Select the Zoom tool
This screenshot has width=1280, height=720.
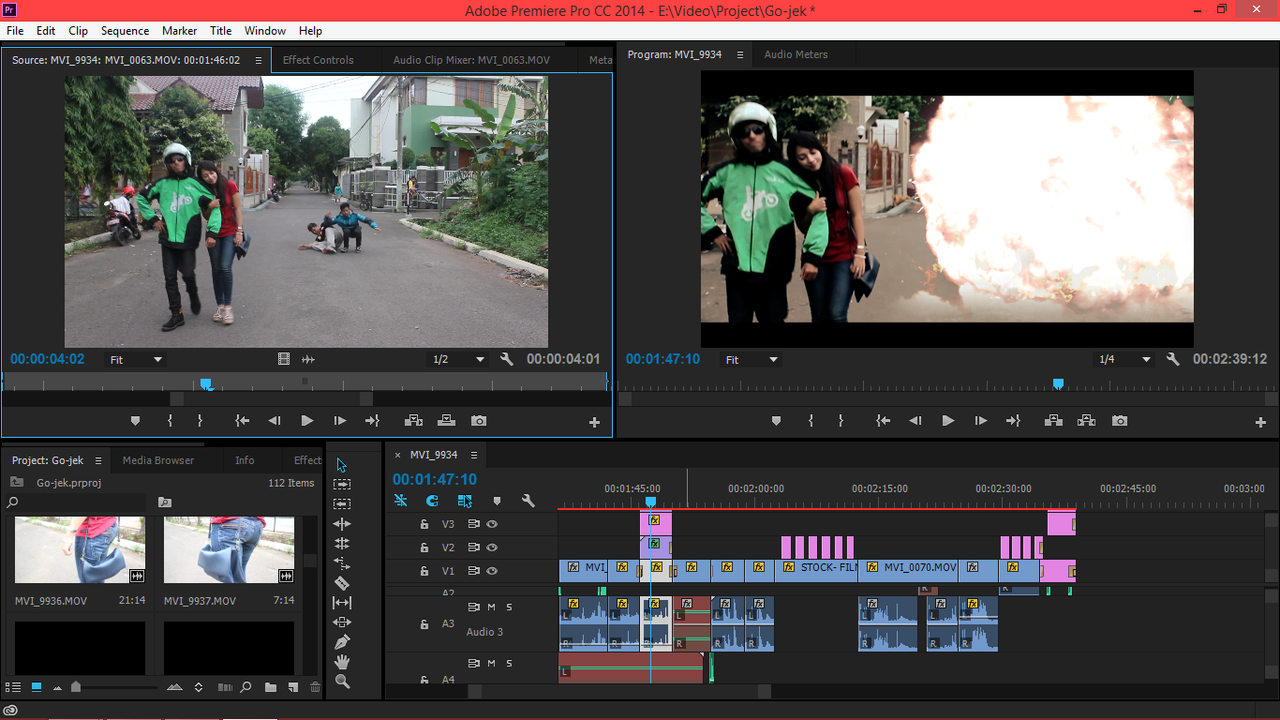342,681
